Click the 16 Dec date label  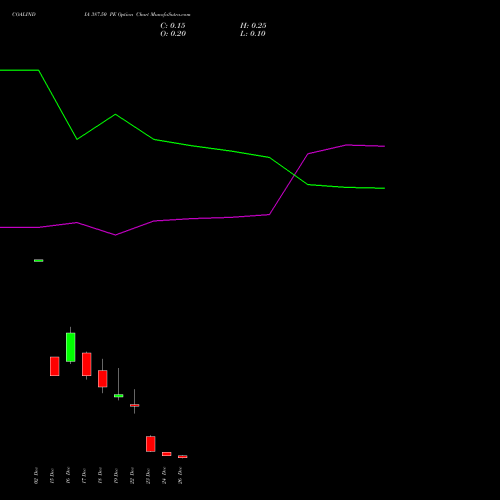68,476
